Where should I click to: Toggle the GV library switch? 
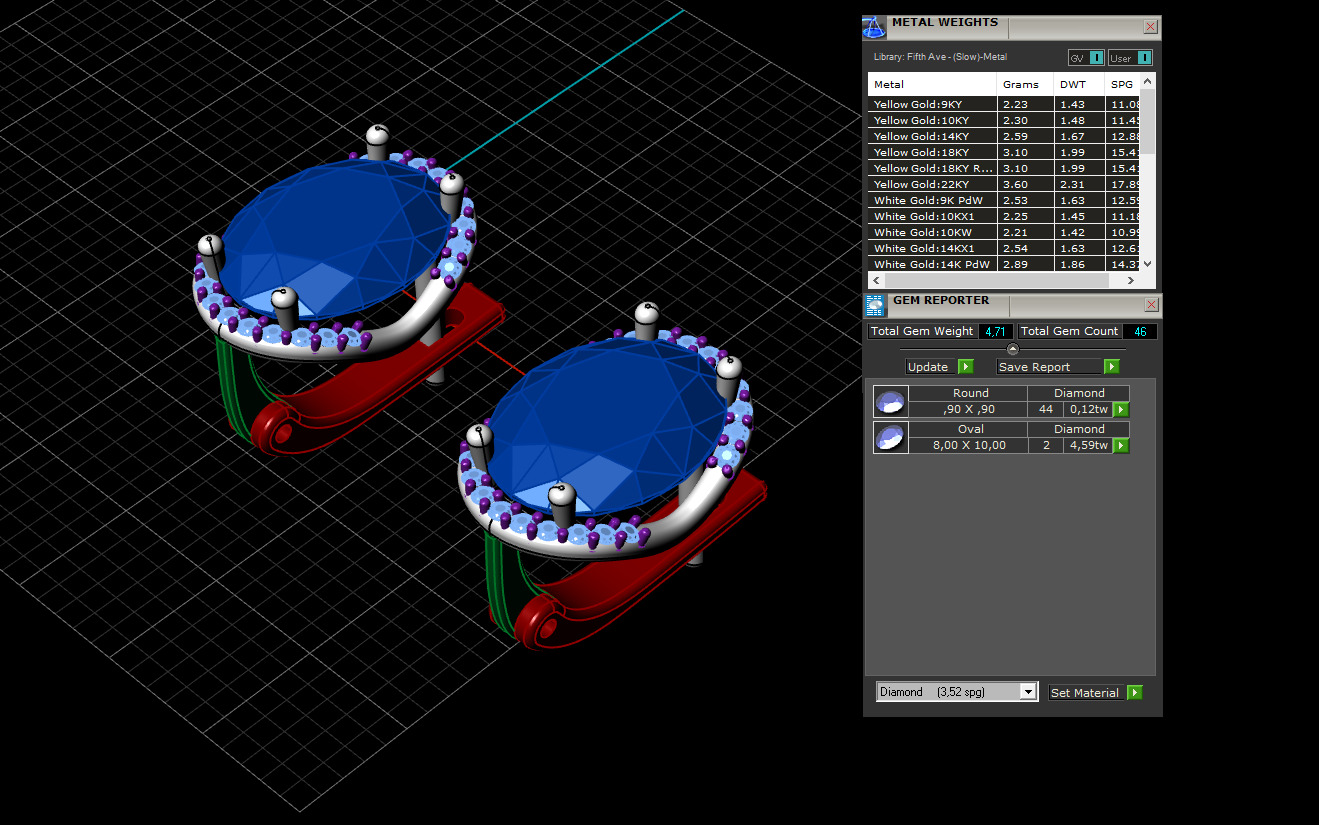pyautogui.click(x=1086, y=58)
